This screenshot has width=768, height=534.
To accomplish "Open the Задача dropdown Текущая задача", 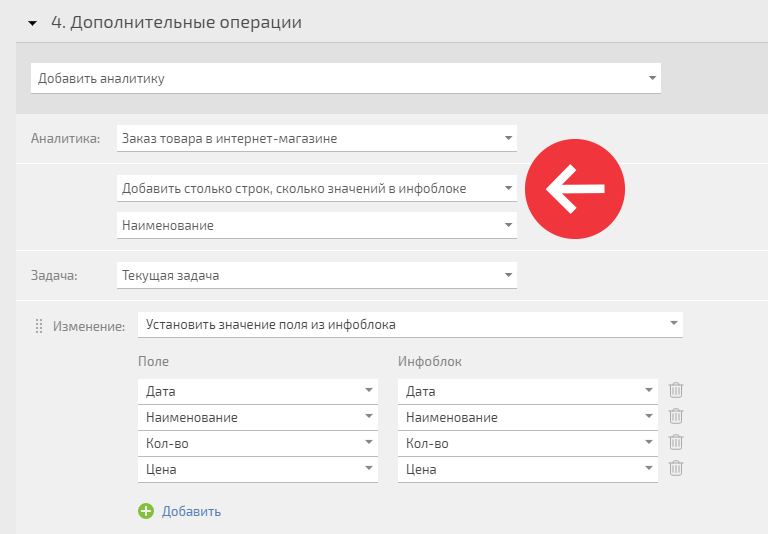I will pyautogui.click(x=317, y=275).
